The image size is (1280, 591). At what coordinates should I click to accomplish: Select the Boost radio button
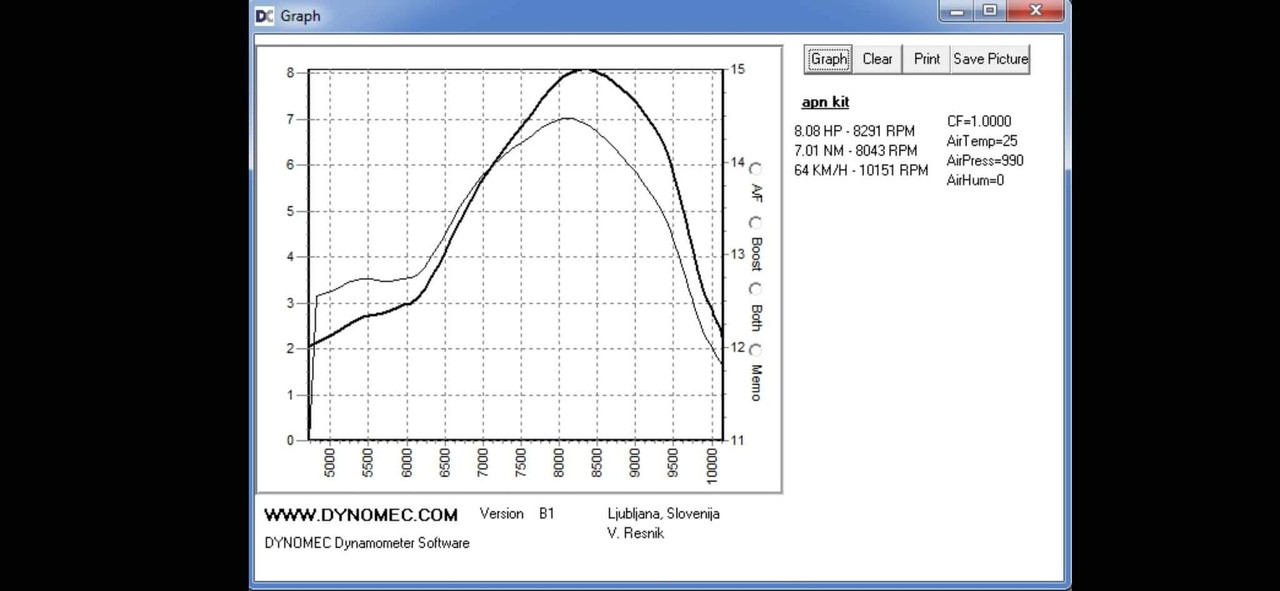coord(755,223)
